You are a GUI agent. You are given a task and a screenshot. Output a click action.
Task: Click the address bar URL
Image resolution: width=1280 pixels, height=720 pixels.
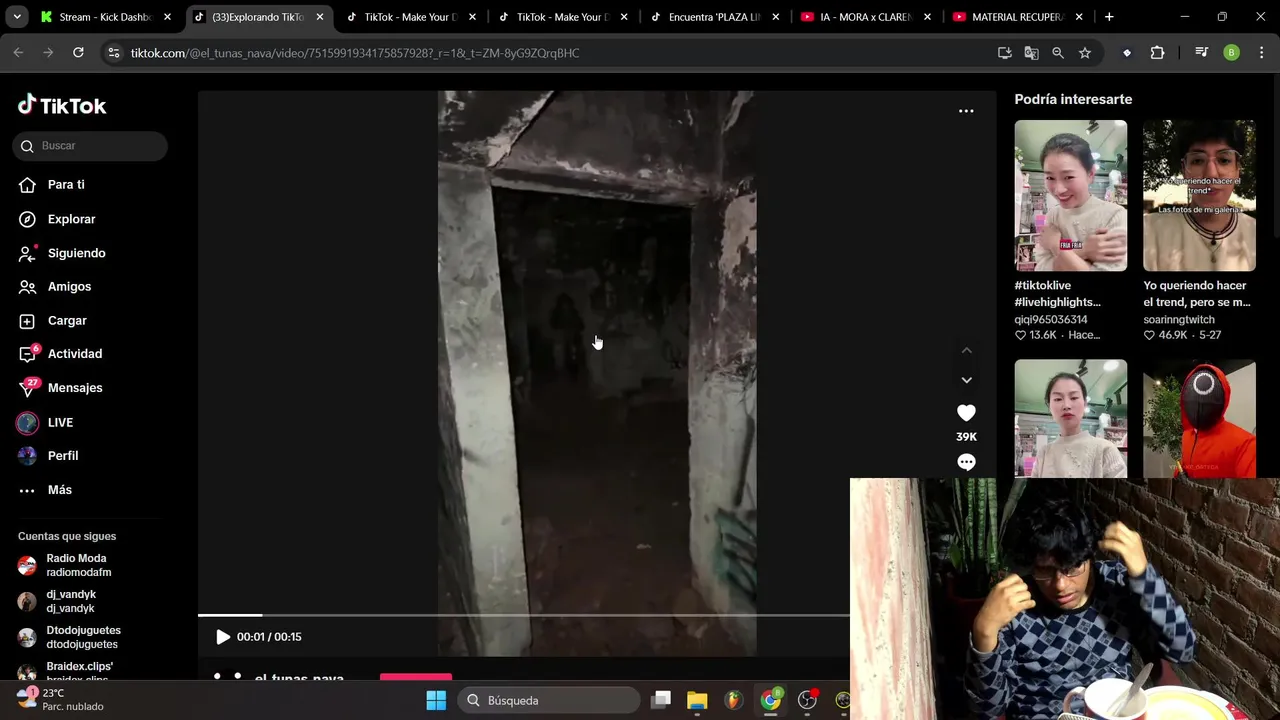355,53
